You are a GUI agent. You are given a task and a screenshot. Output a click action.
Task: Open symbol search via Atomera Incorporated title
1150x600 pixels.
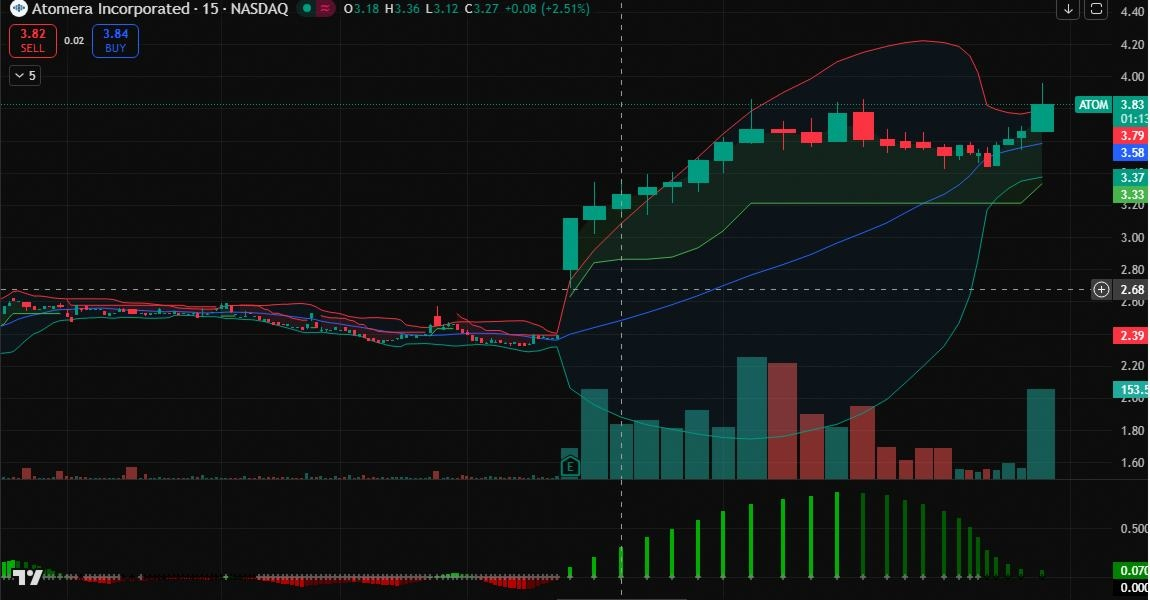[159, 9]
